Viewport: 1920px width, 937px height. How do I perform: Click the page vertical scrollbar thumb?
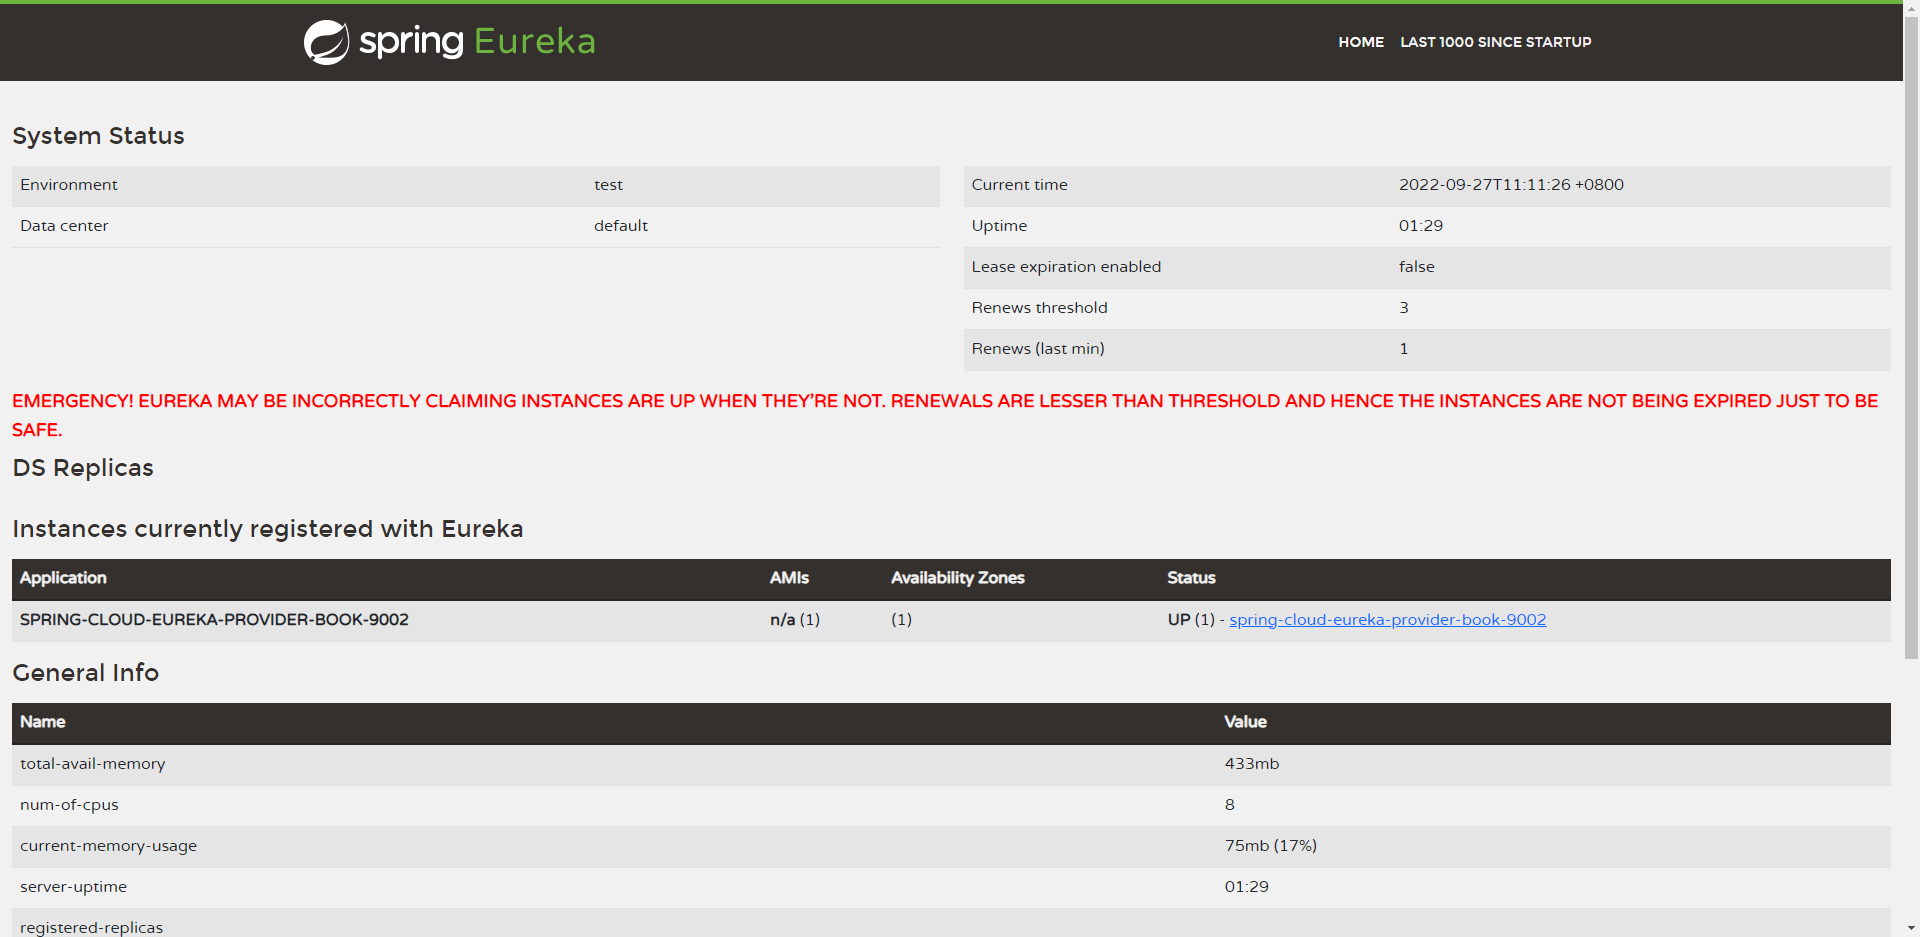1911,338
